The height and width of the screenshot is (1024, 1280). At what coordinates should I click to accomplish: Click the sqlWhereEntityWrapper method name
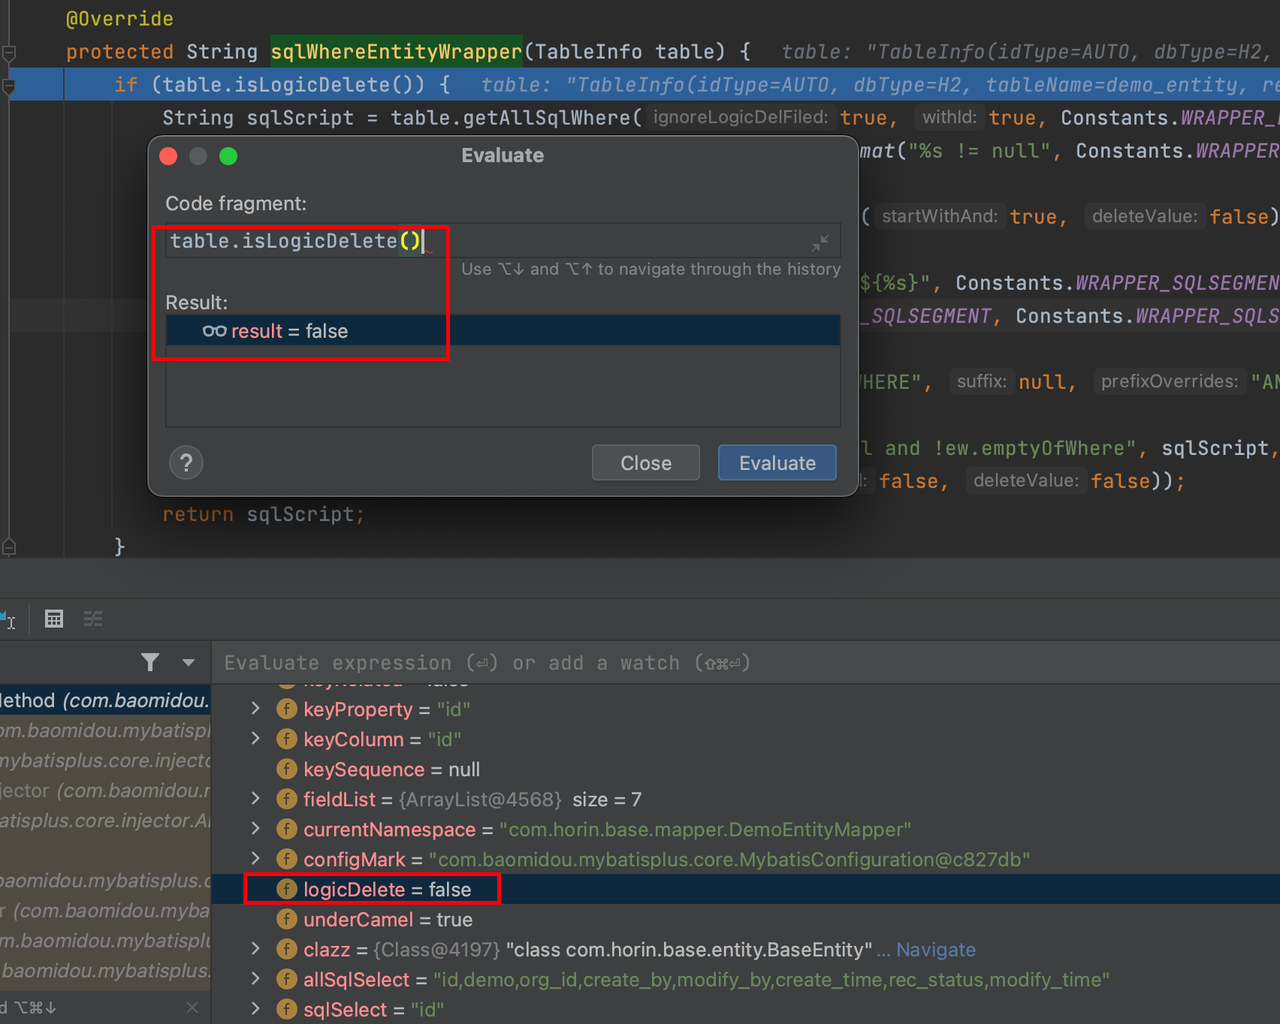tap(397, 52)
